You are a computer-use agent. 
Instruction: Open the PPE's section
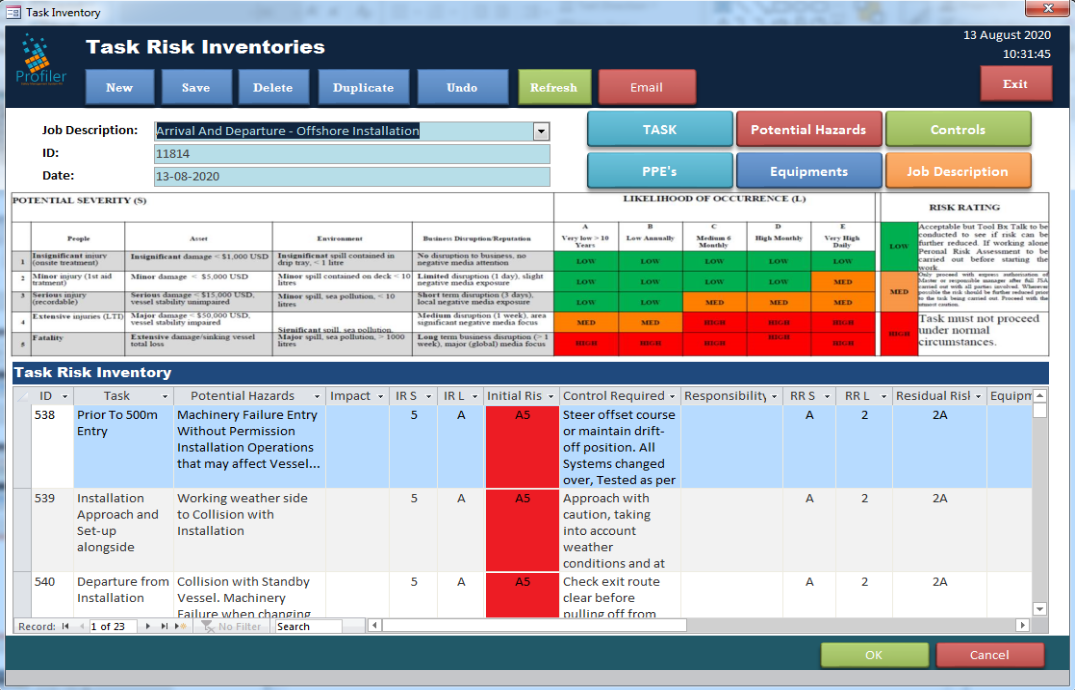(x=659, y=171)
